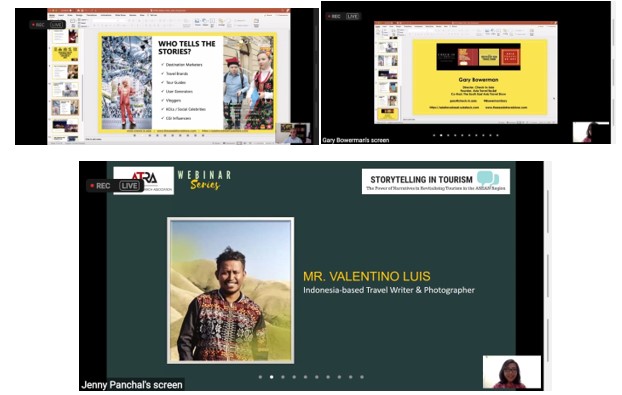Image resolution: width=622 pixels, height=395 pixels.
Task: Click the 'Tour Guides' bullet
Action: click(176, 82)
